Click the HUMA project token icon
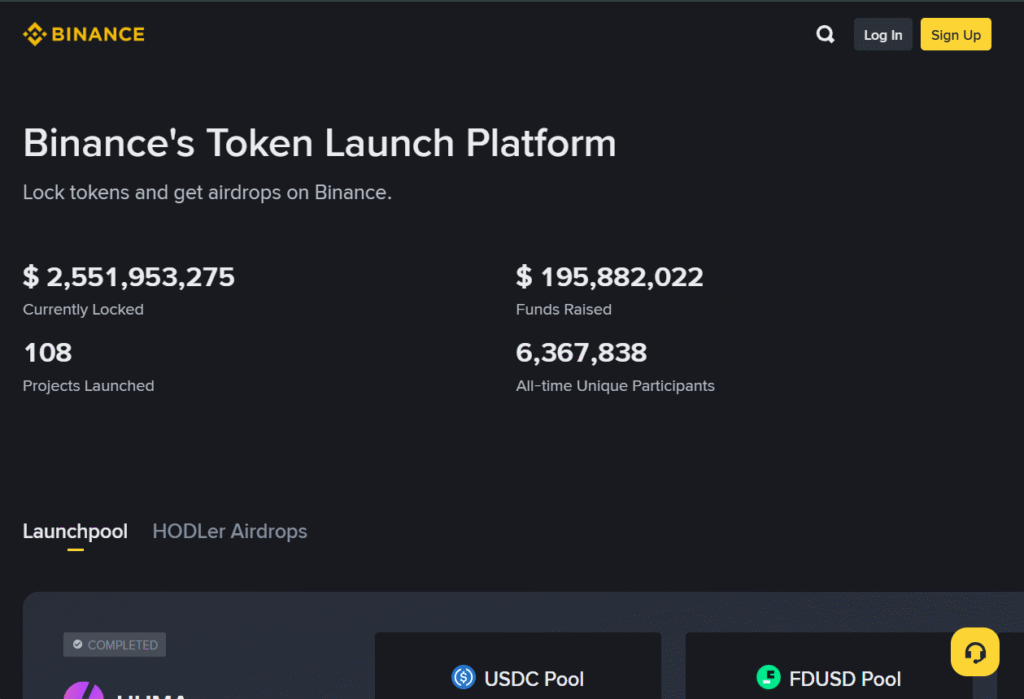The width and height of the screenshot is (1024, 699). click(x=84, y=691)
